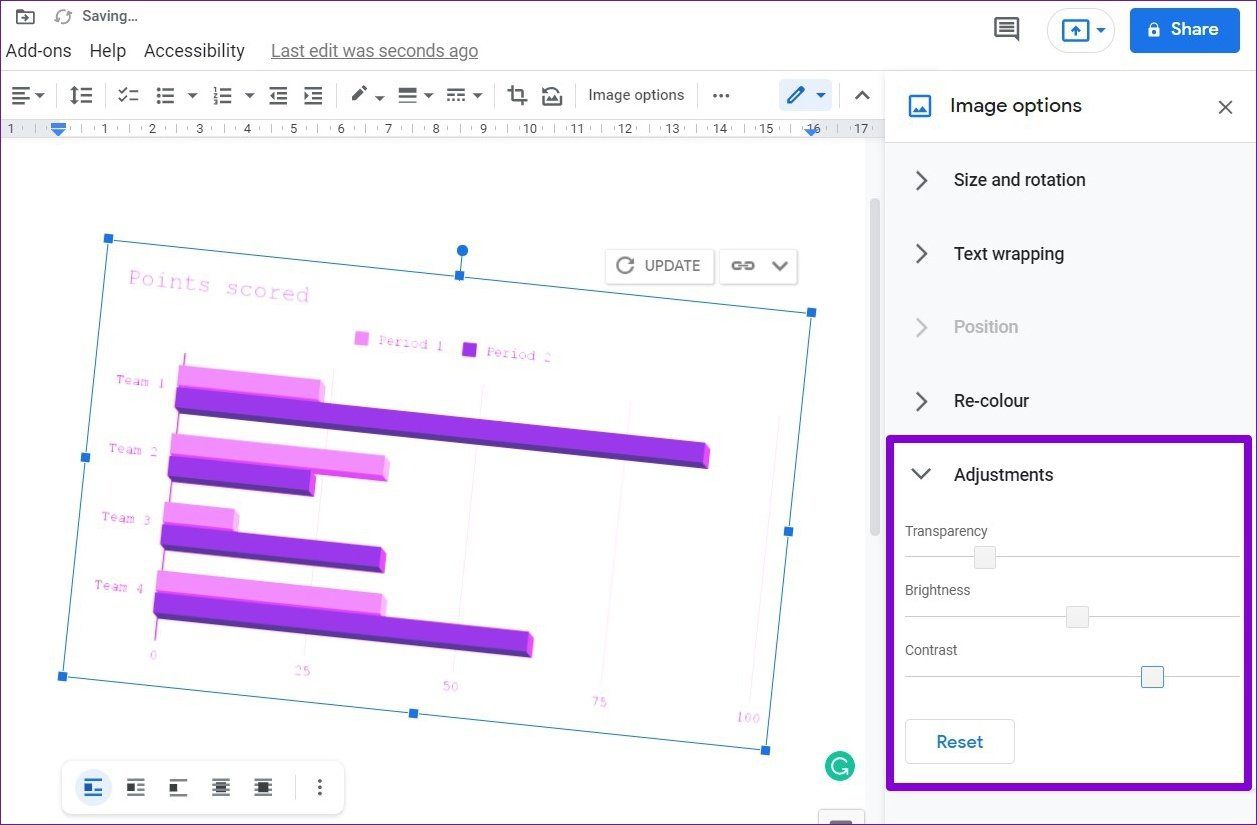Viewport: 1257px width, 825px height.
Task: Decrease indent with toolbar icon
Action: [278, 95]
